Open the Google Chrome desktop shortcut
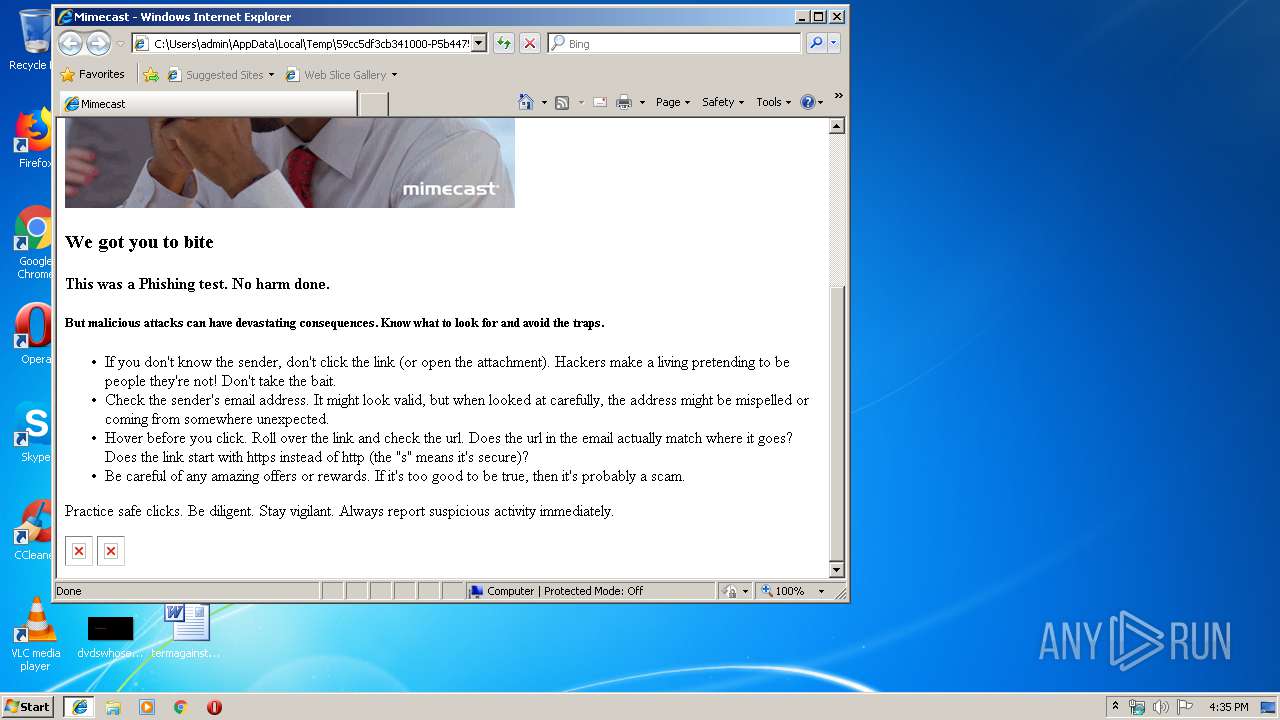1280x720 pixels. 34,242
